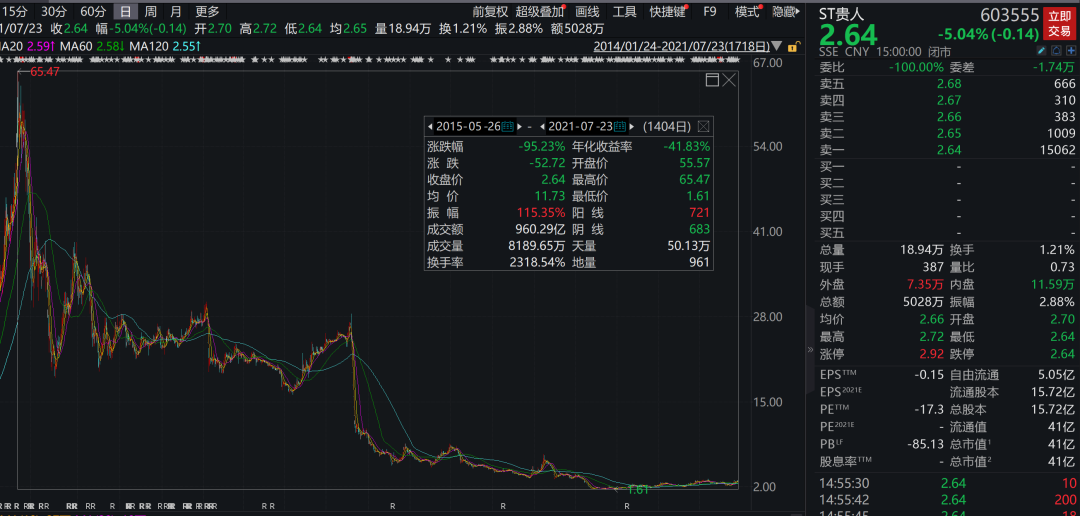Collapse the right quote panel

point(809,350)
